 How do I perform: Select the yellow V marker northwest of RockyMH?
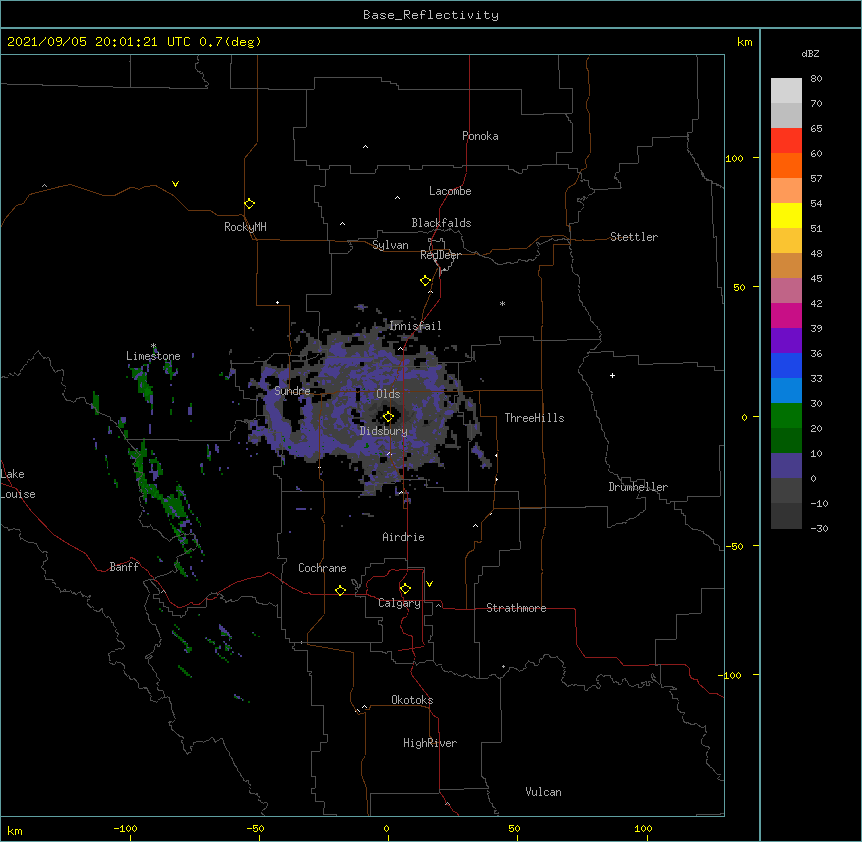click(175, 184)
